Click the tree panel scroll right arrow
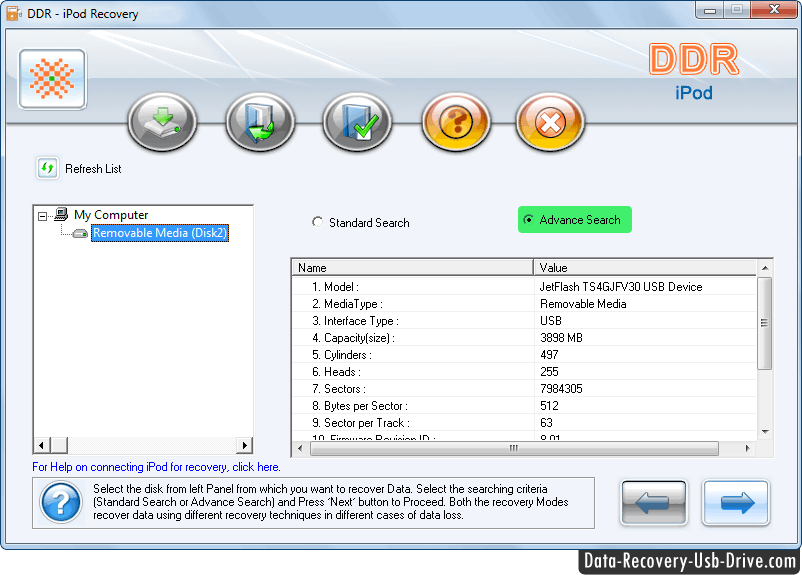Viewport: 802px width, 575px height. 244,445
